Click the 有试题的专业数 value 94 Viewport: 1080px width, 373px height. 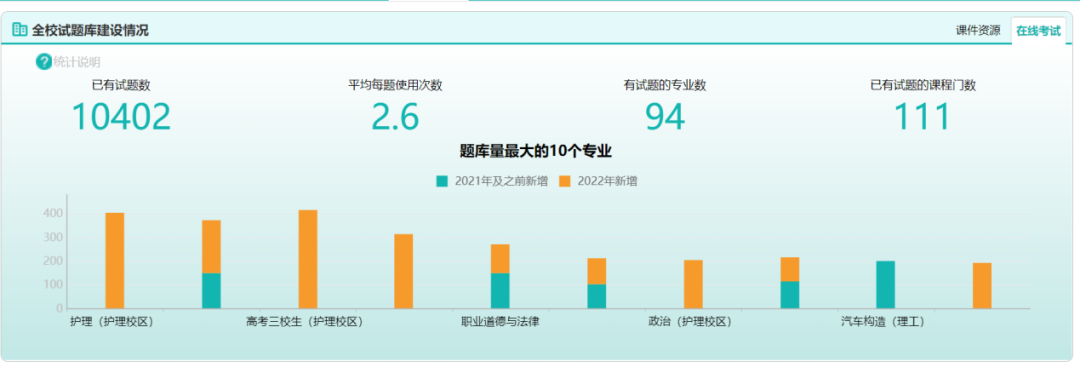665,117
